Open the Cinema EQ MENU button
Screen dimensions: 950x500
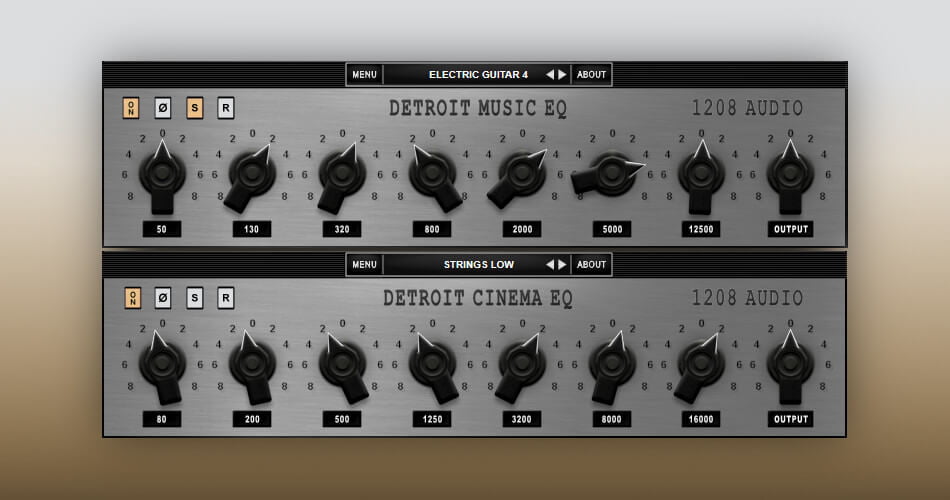364,264
